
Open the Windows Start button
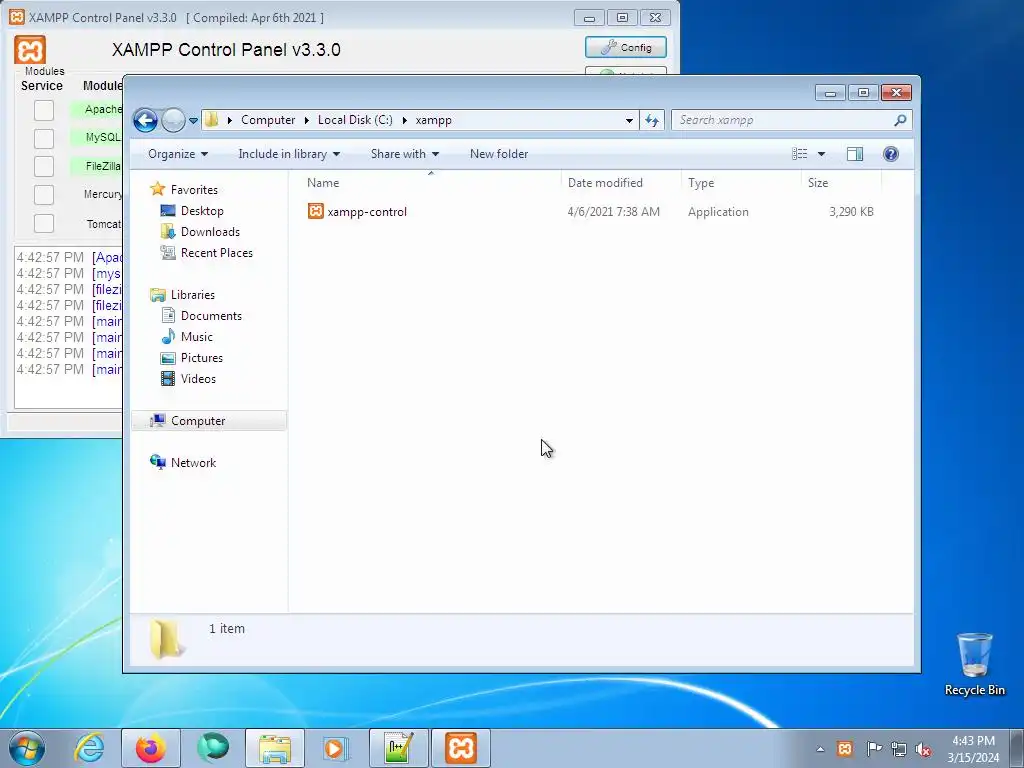coord(27,748)
